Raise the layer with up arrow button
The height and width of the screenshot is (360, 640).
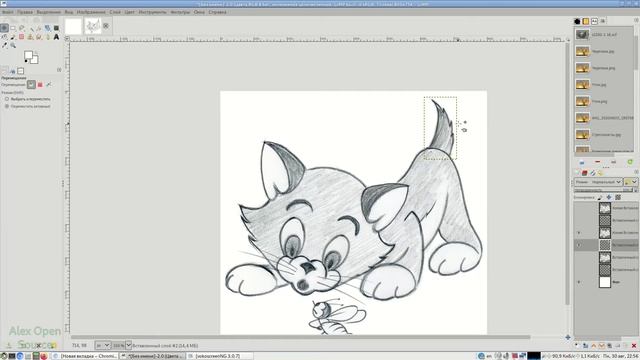[x=593, y=346]
